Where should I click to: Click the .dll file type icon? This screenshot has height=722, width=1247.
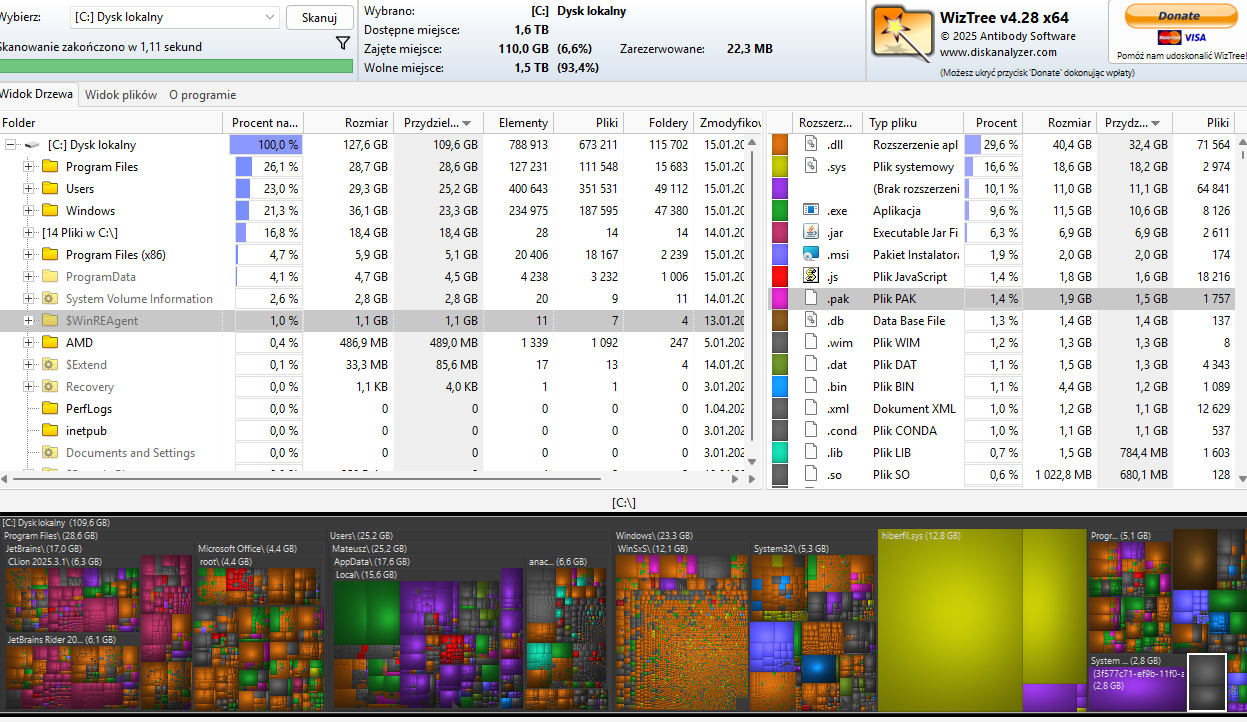pos(811,145)
